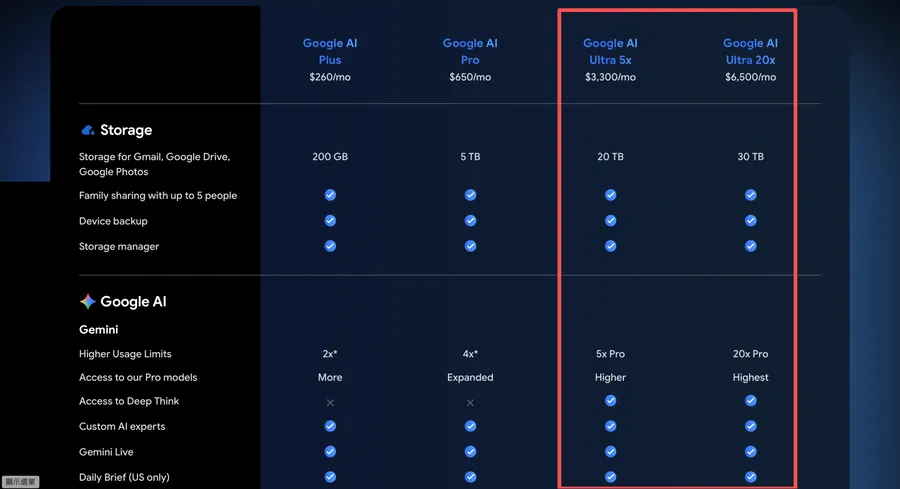
Task: Click the 30 TB storage value
Action: click(750, 157)
